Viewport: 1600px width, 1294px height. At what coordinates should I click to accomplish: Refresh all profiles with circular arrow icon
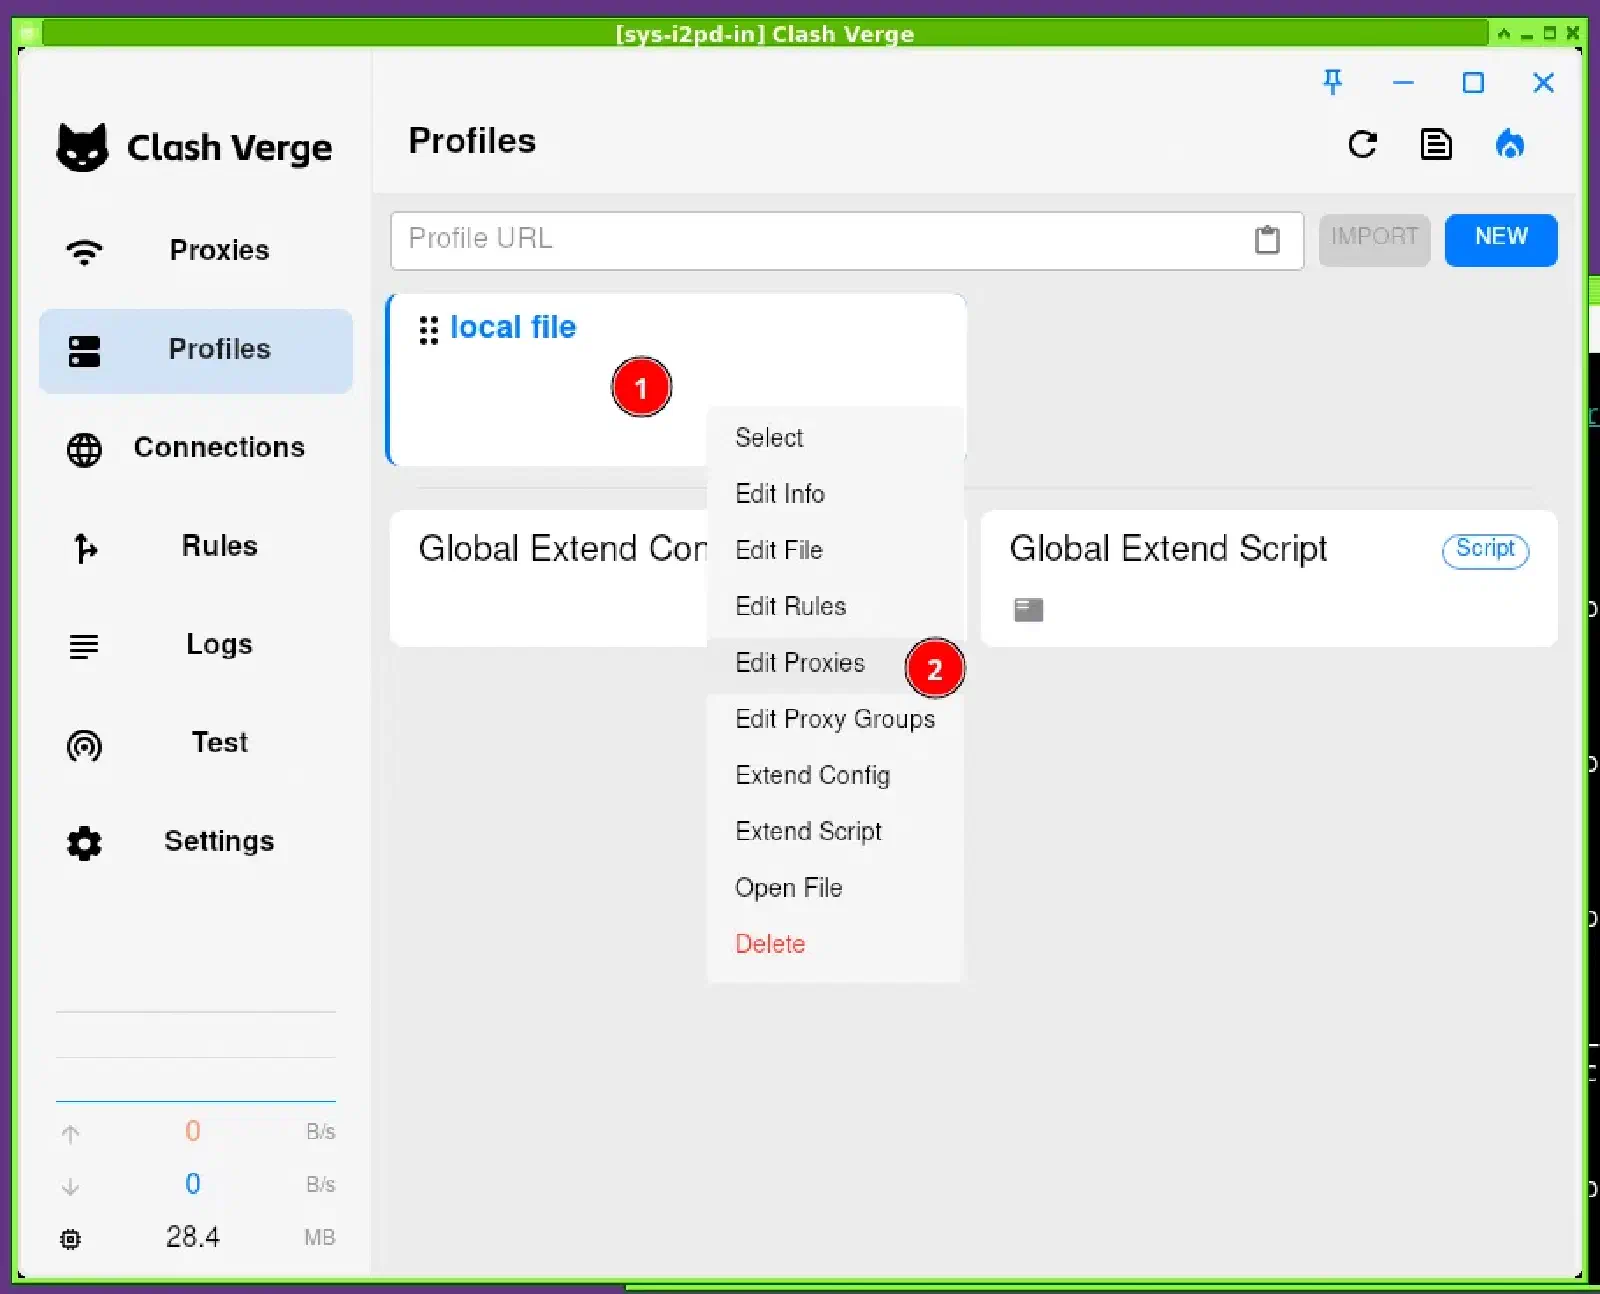(1362, 145)
